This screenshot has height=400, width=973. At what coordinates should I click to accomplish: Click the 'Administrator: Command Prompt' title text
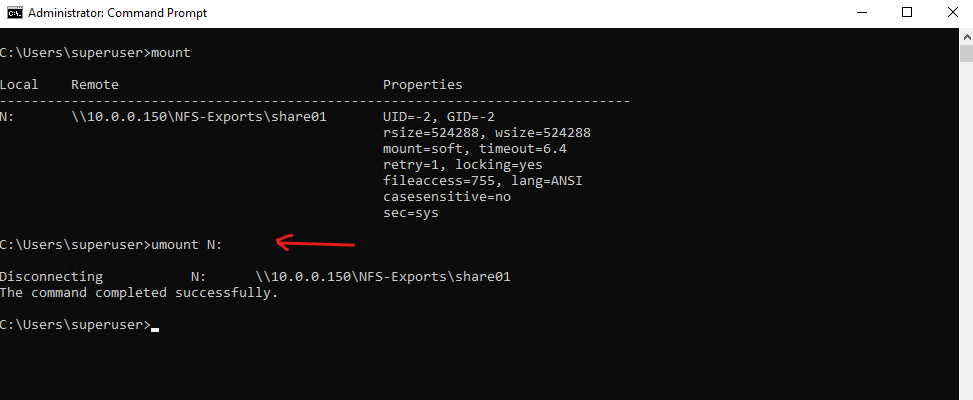coord(118,13)
